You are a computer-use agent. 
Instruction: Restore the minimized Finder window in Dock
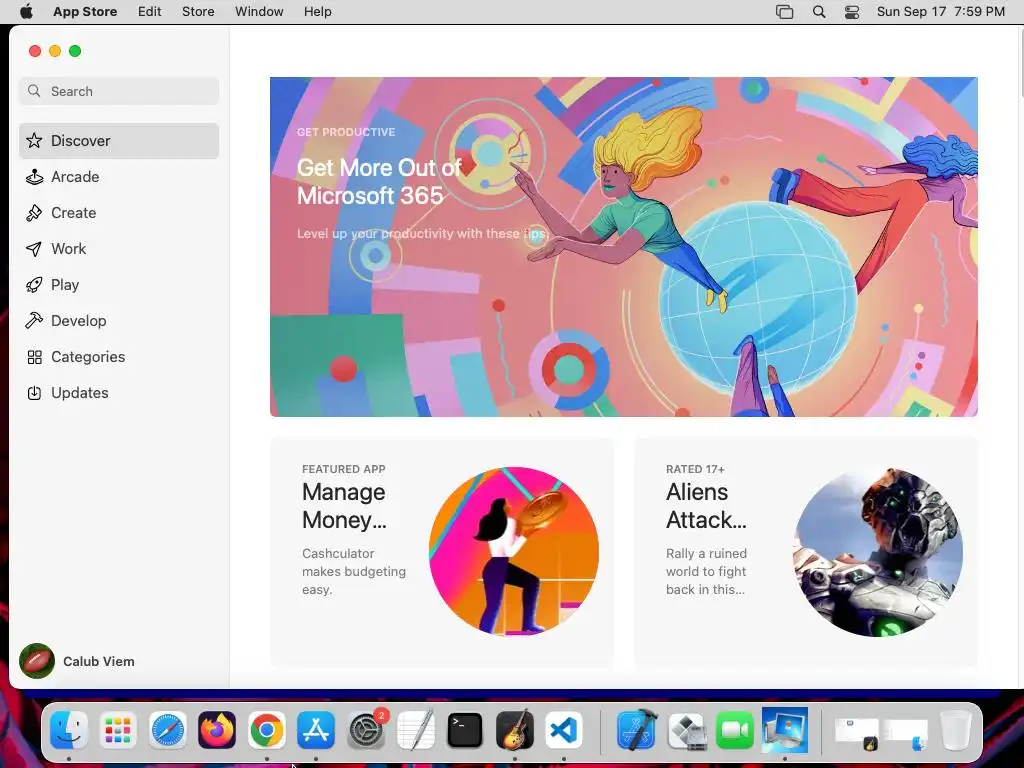click(x=905, y=734)
